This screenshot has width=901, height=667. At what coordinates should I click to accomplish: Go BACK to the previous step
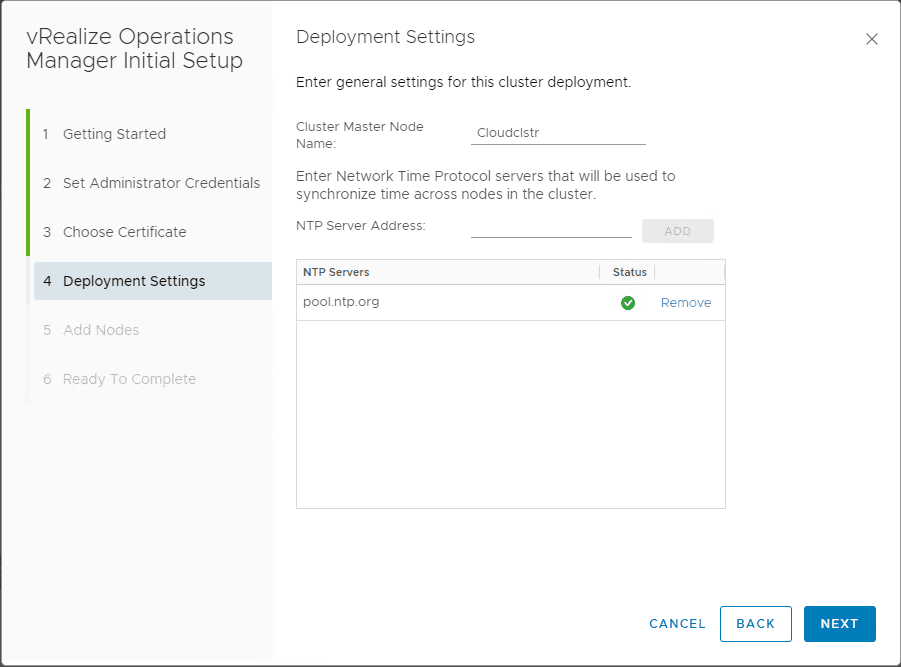755,624
